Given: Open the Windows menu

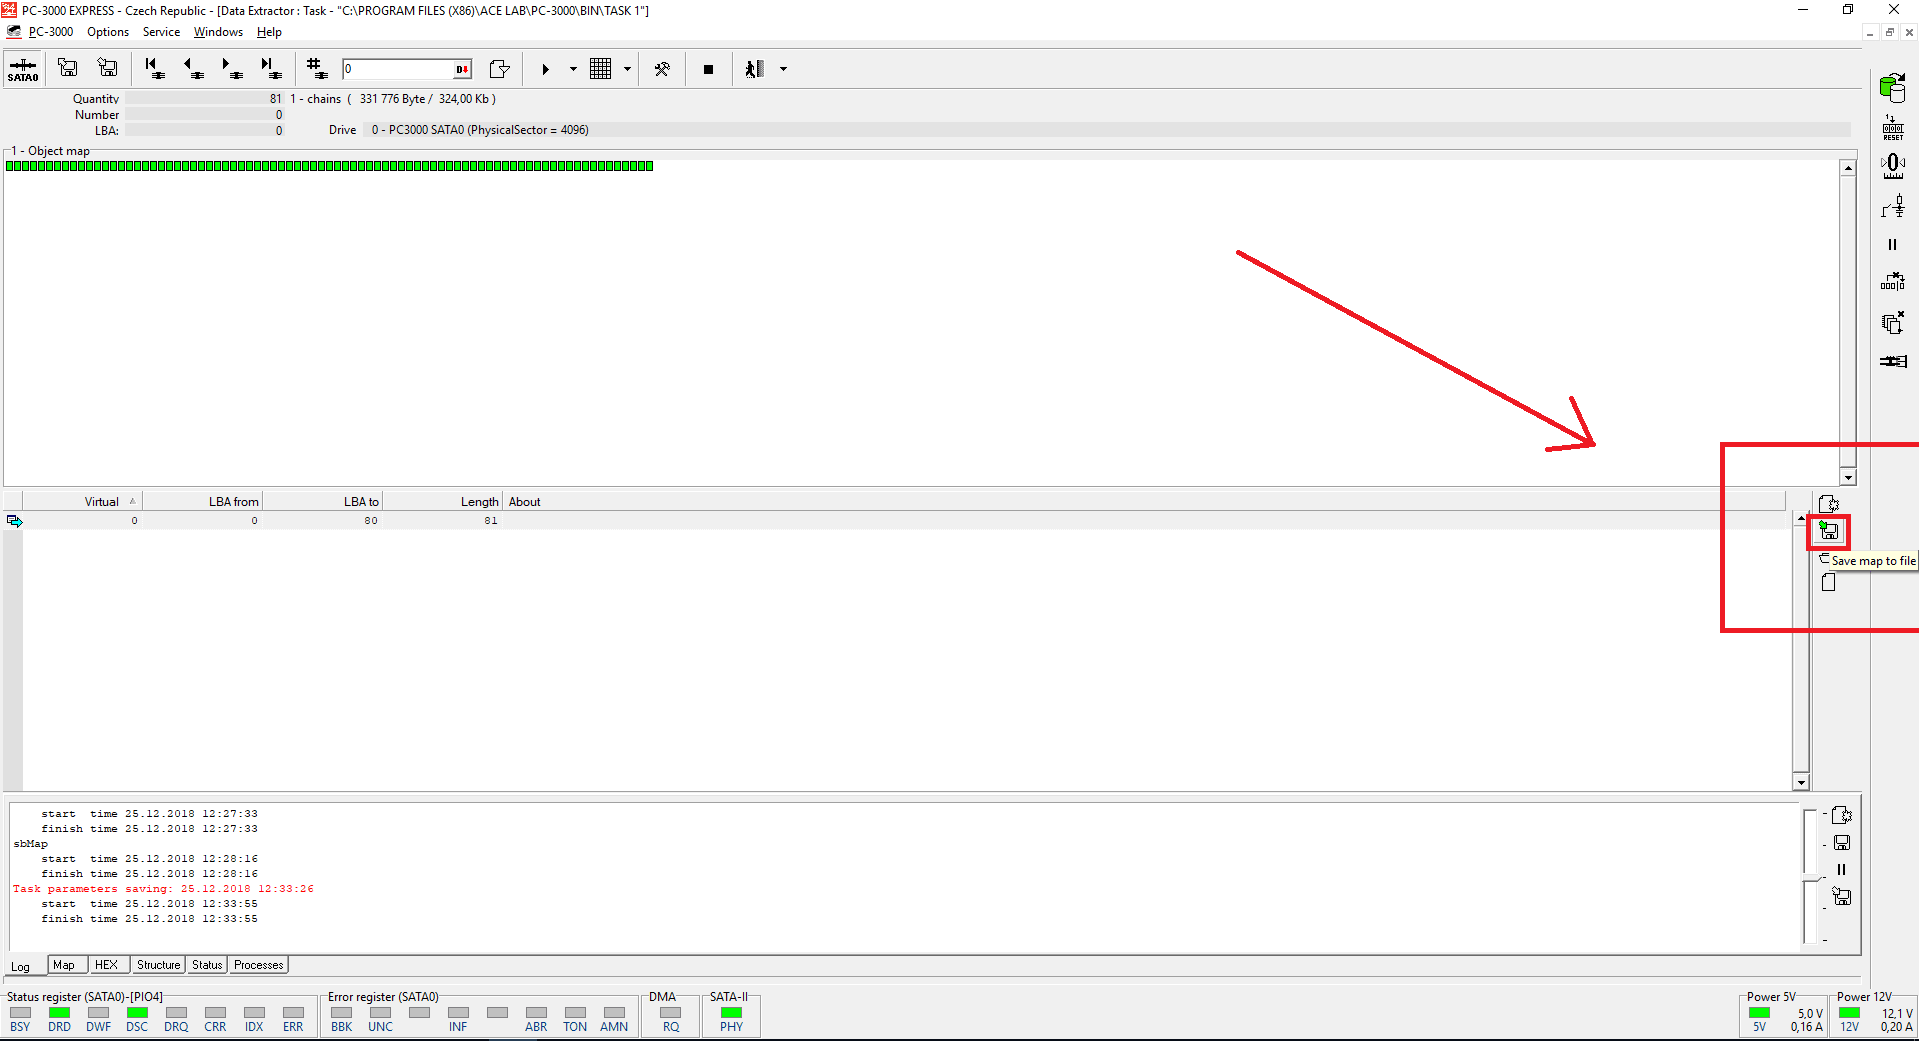Looking at the screenshot, I should (218, 32).
